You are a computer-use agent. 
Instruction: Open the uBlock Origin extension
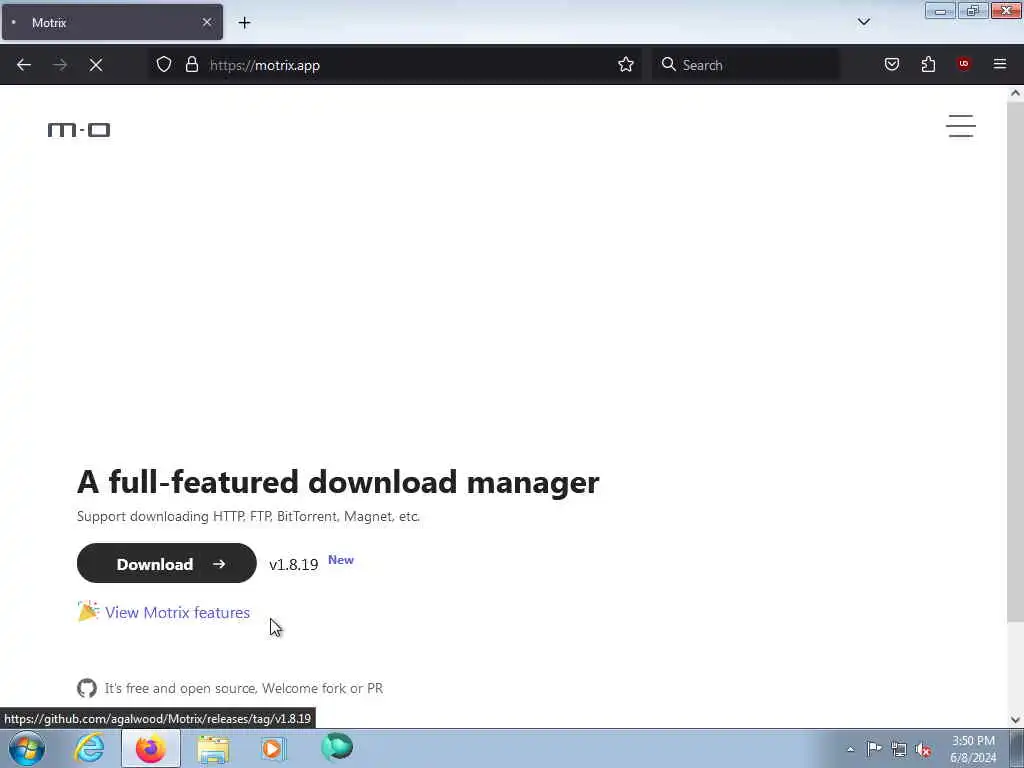point(964,64)
